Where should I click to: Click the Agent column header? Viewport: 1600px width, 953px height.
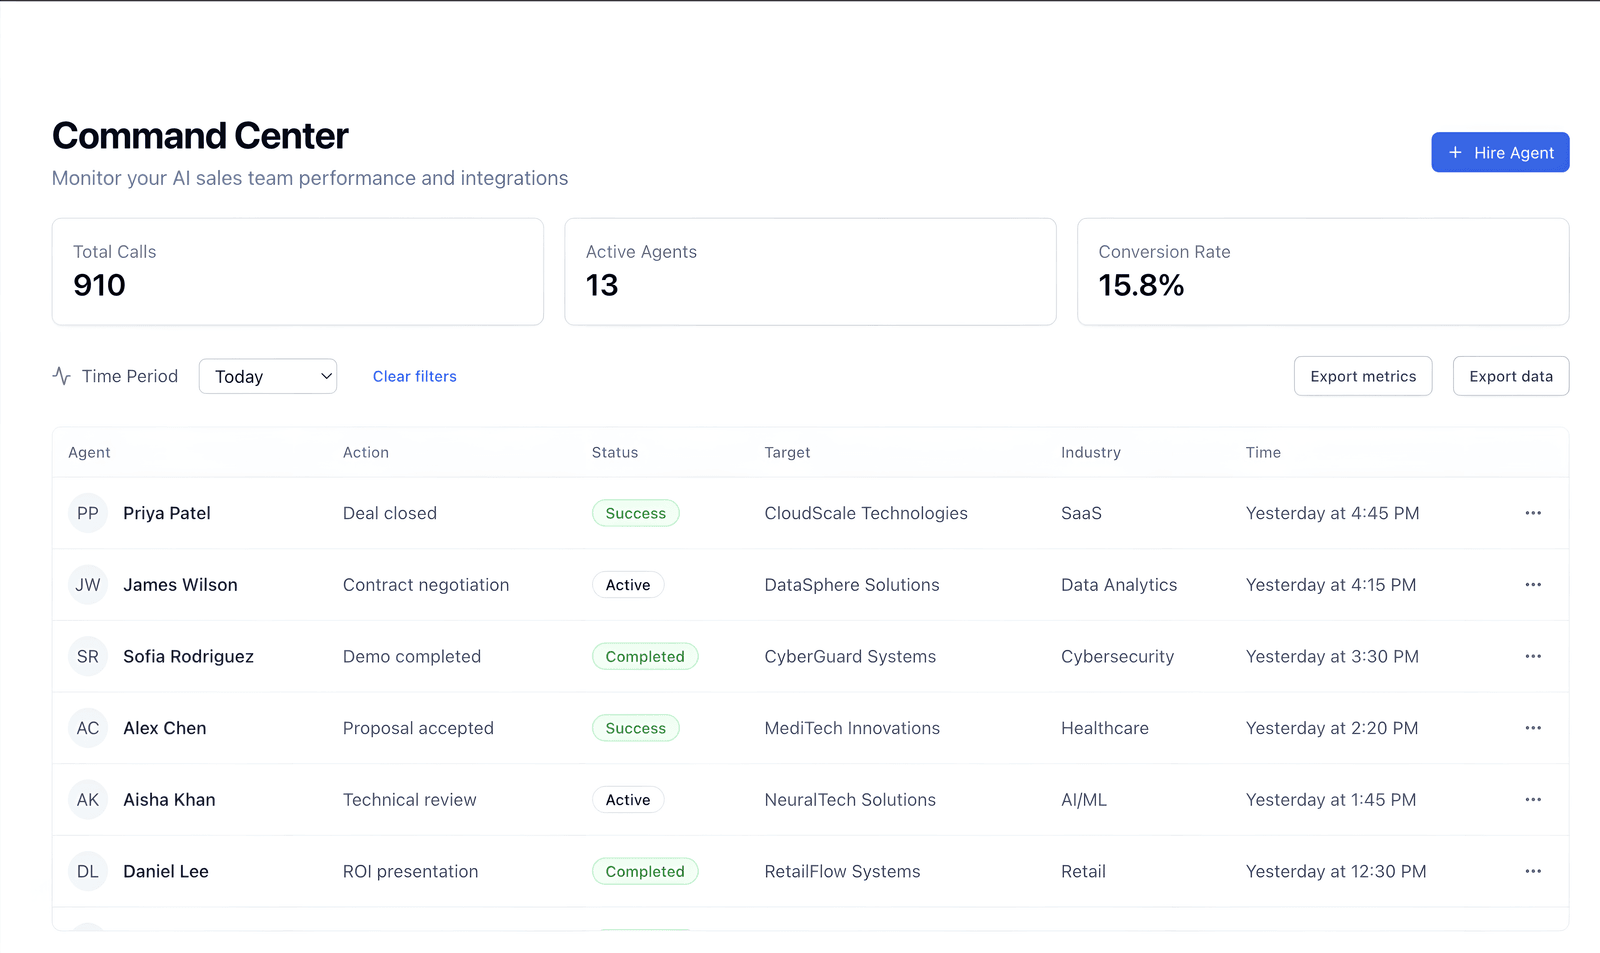(x=89, y=452)
